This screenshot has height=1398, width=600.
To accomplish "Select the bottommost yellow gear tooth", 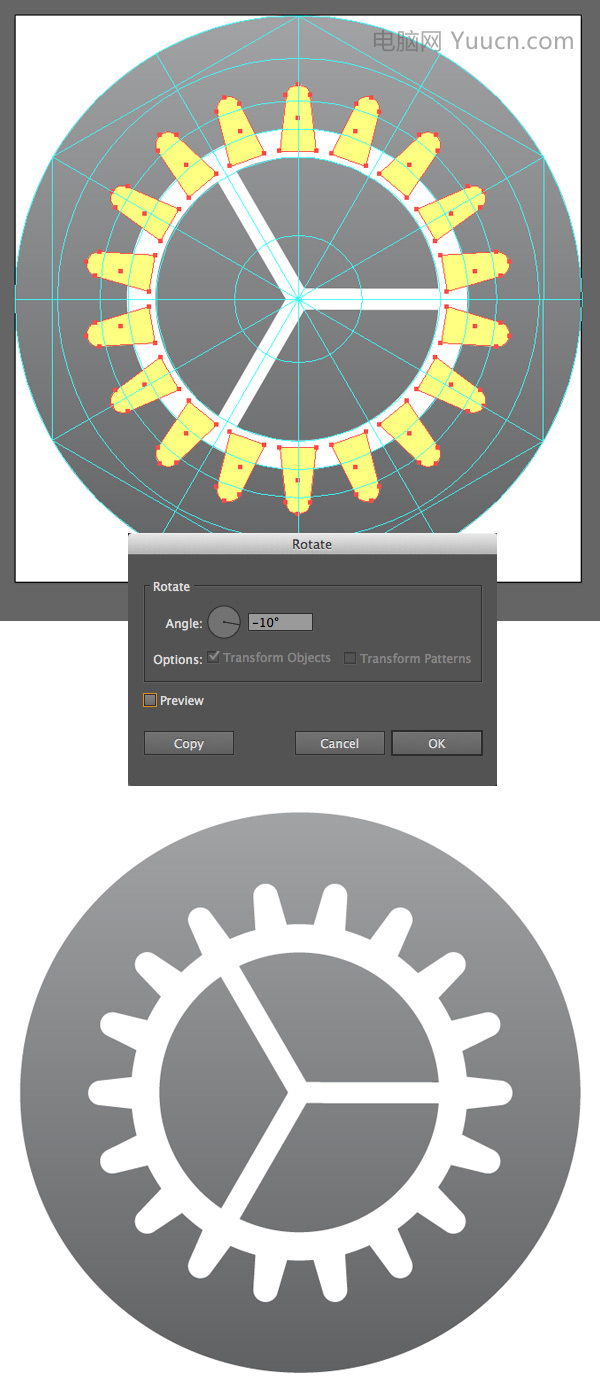I will (x=298, y=478).
